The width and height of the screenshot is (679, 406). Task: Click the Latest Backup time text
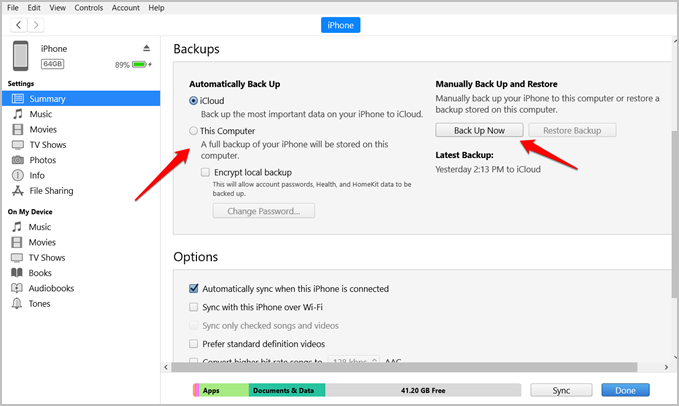(488, 169)
